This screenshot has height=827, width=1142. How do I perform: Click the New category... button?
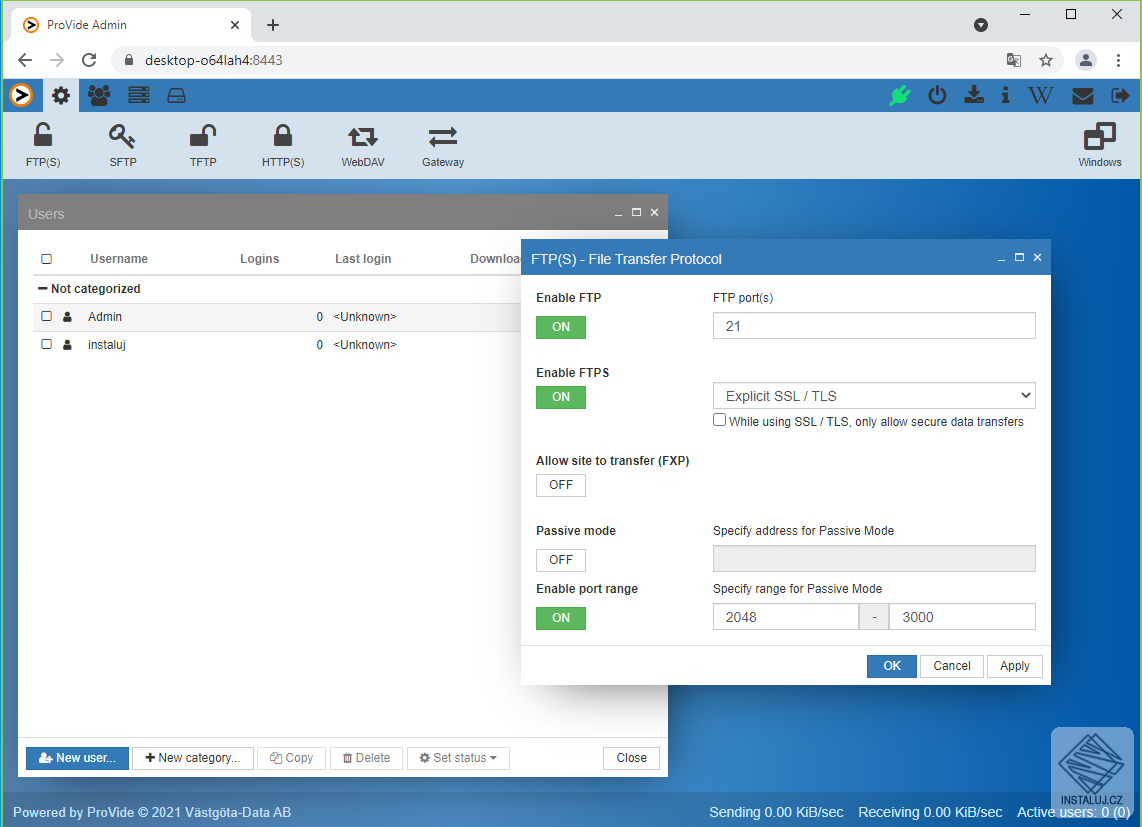tap(193, 758)
